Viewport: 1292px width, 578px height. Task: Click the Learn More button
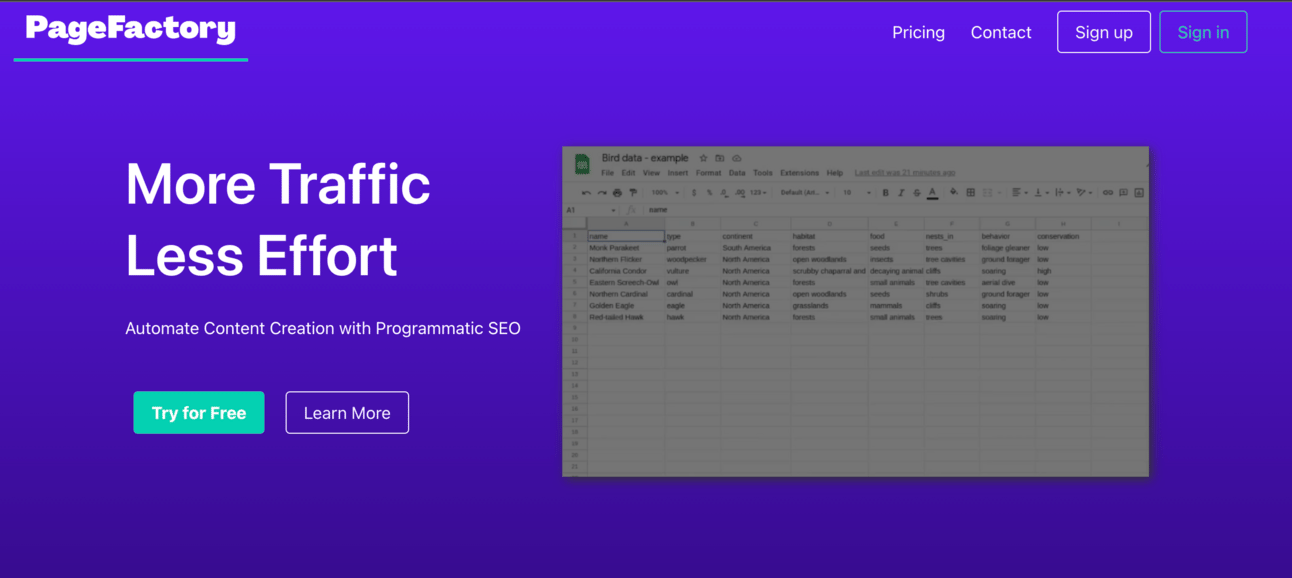tap(347, 413)
